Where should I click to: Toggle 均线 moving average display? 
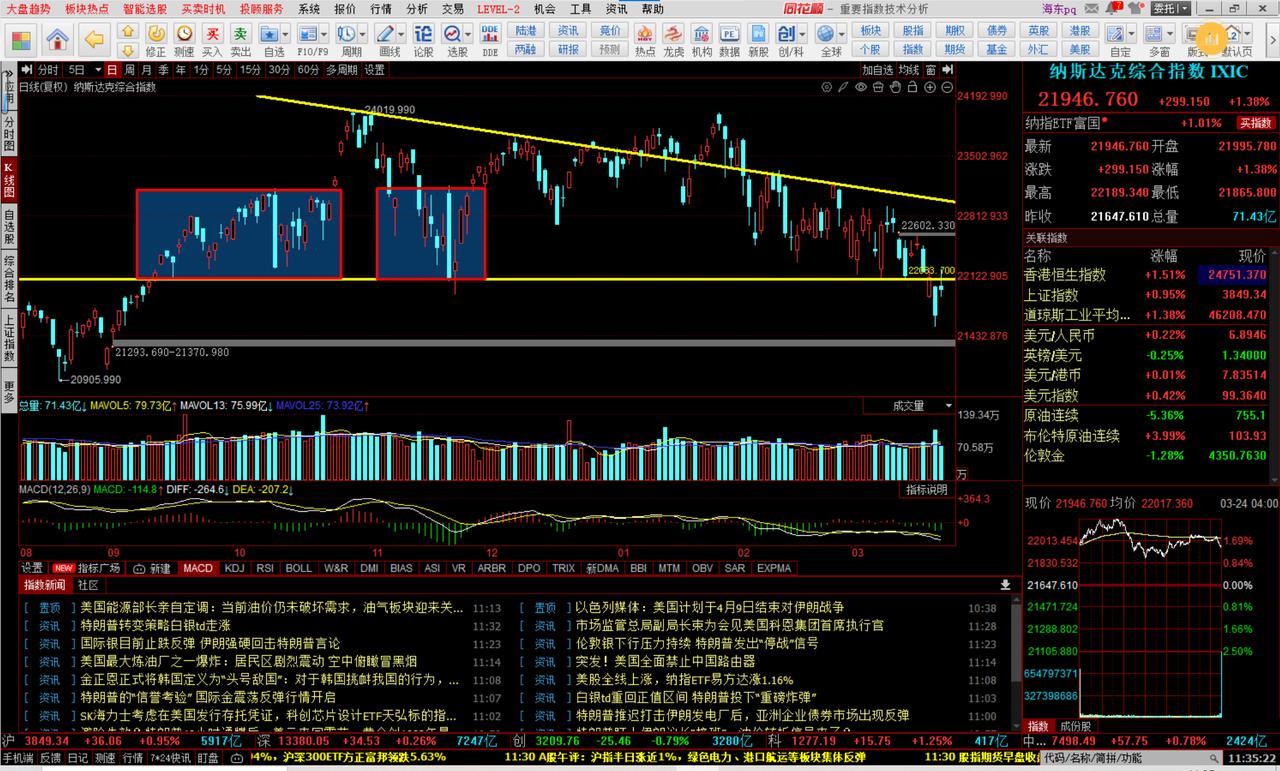click(908, 70)
